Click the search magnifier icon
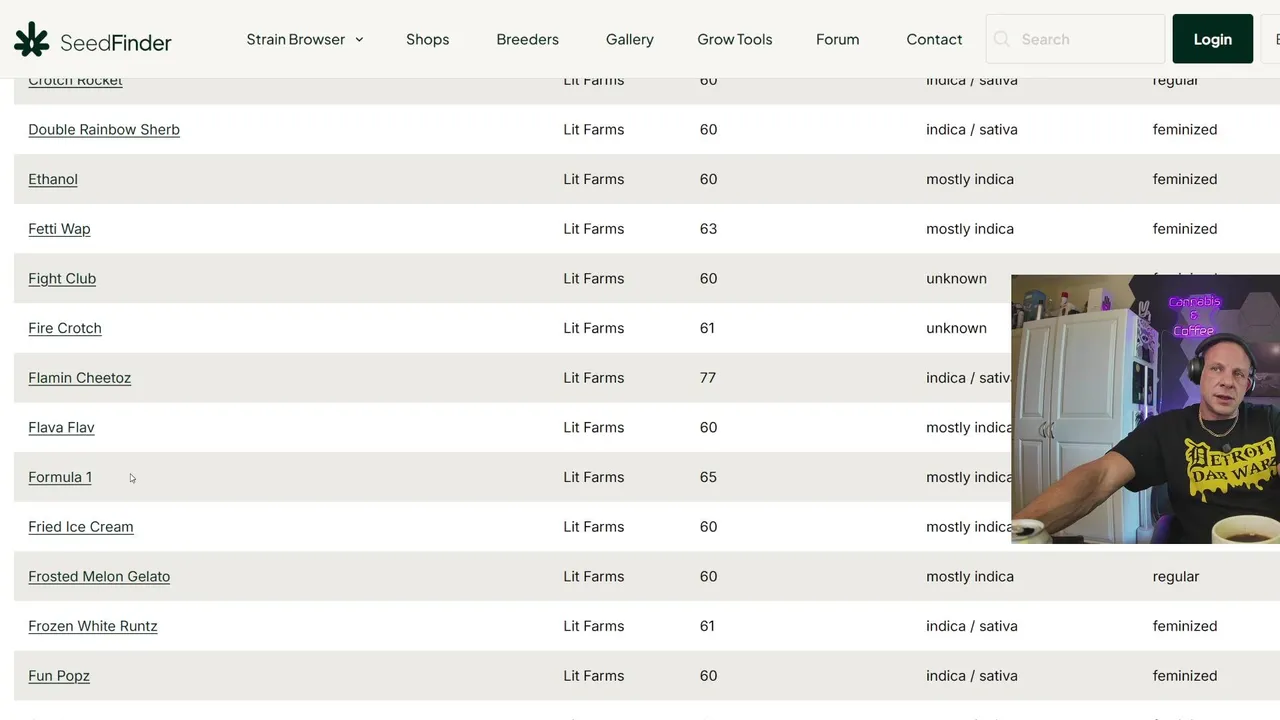Screen dimensions: 1280x720 pyautogui.click(x=1002, y=40)
